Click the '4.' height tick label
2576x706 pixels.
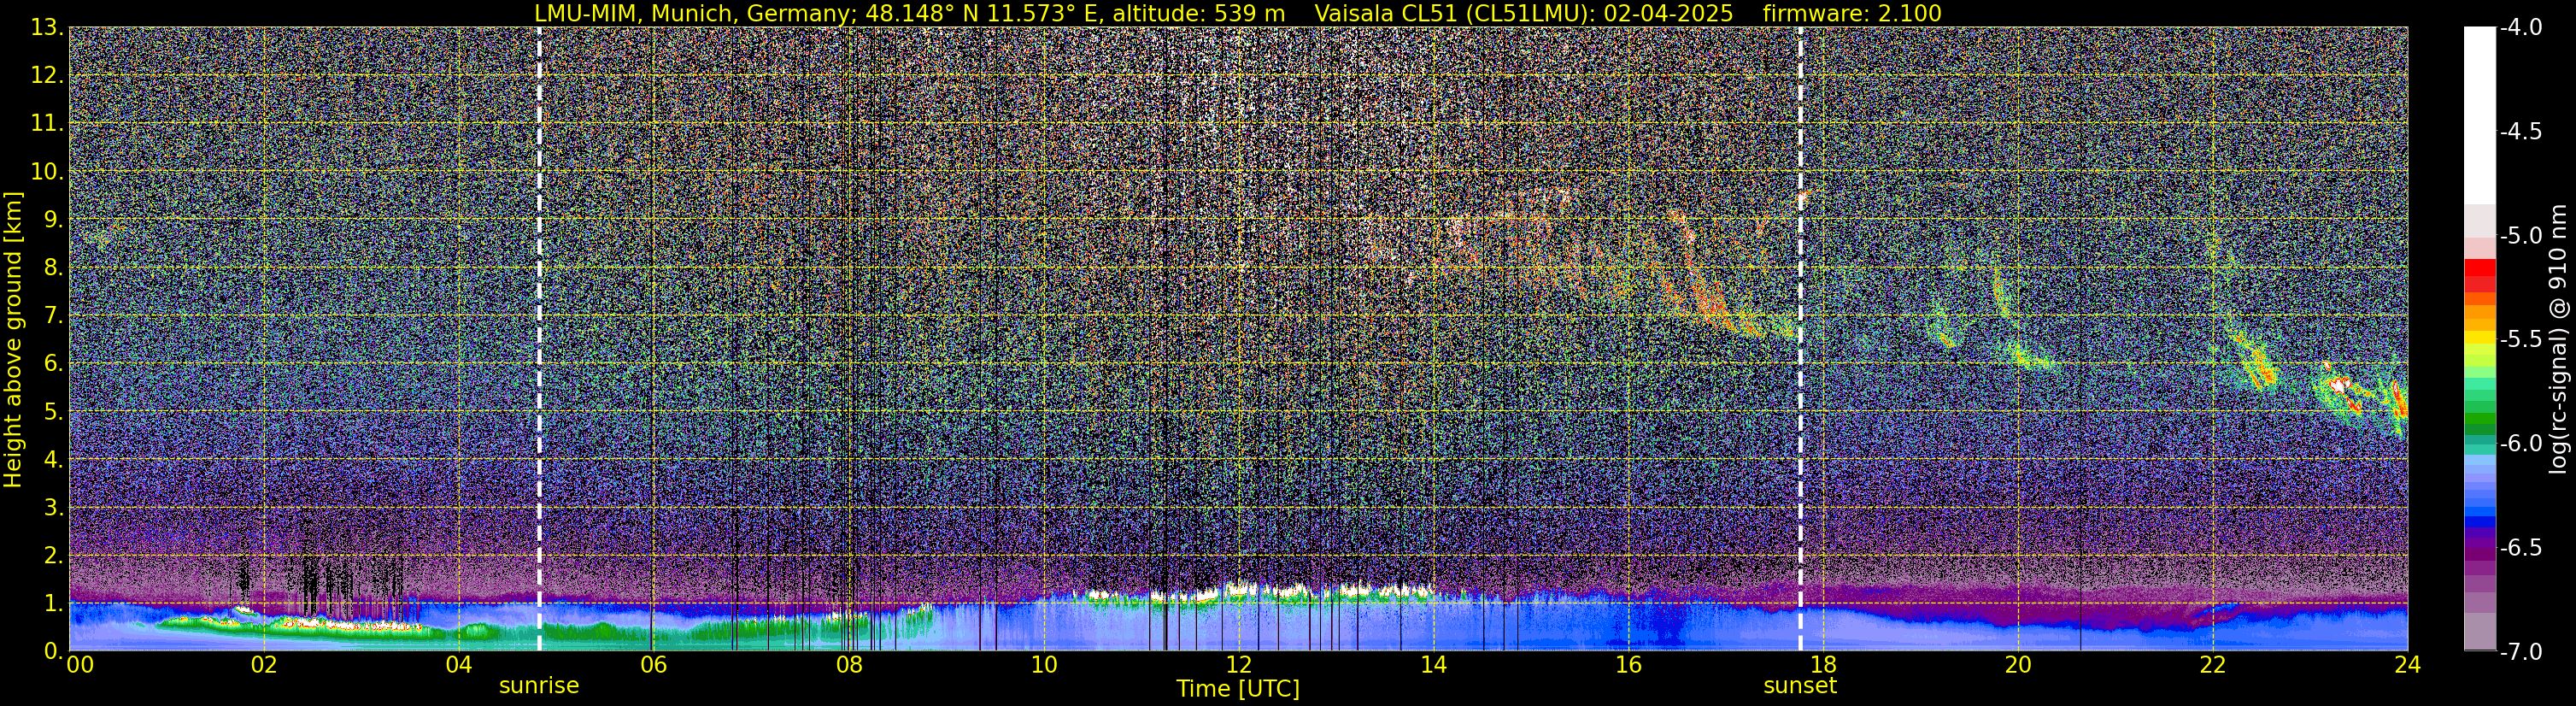(54, 460)
